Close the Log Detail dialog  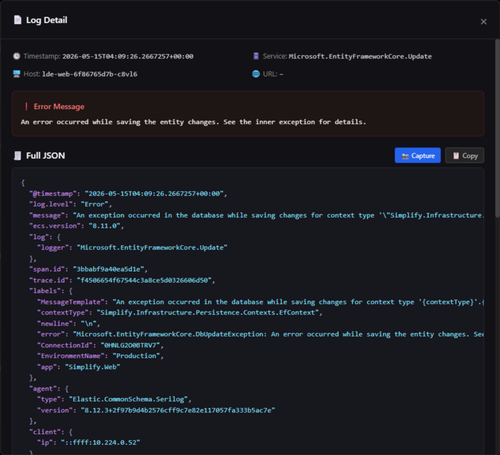[483, 22]
